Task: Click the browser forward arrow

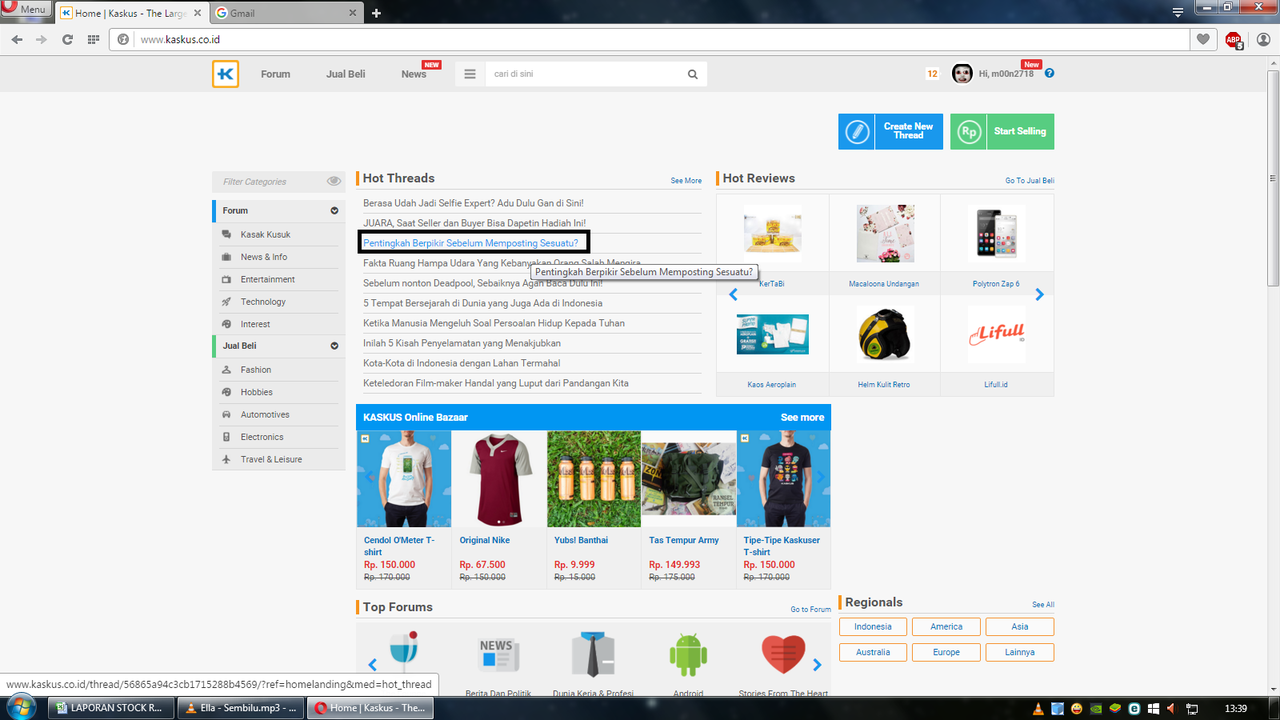Action: pos(41,39)
